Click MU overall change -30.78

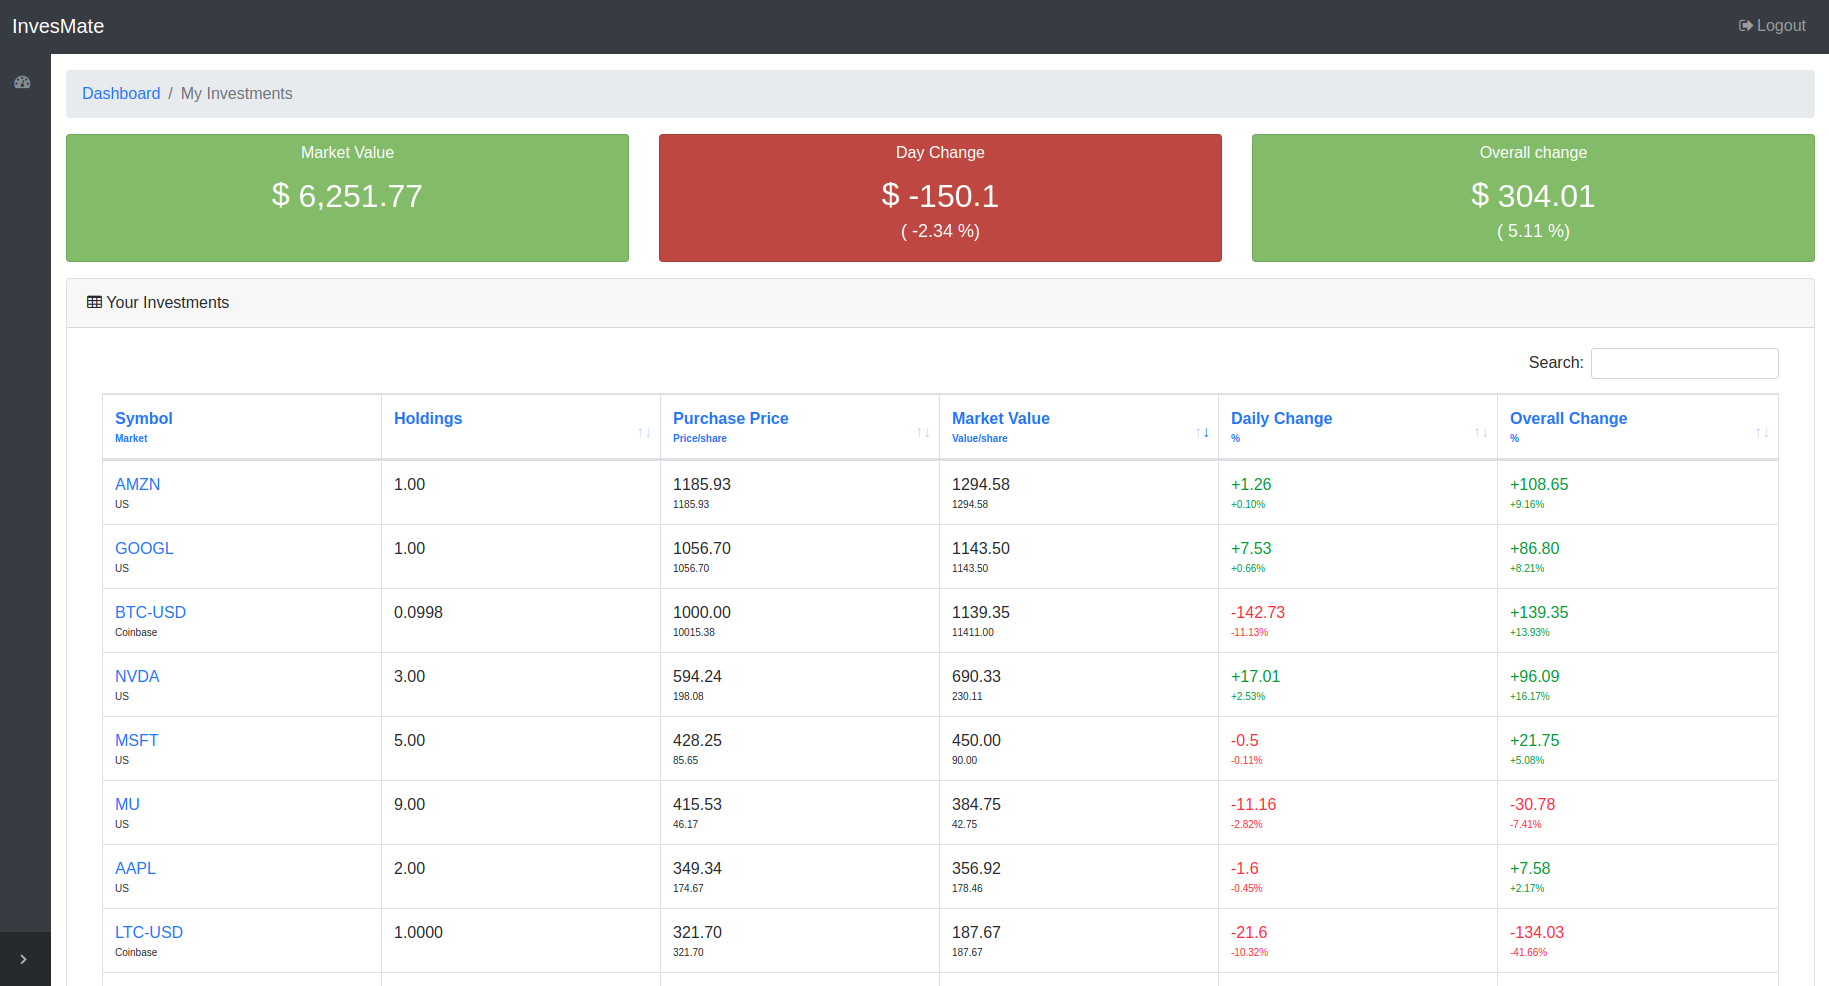[x=1532, y=804]
